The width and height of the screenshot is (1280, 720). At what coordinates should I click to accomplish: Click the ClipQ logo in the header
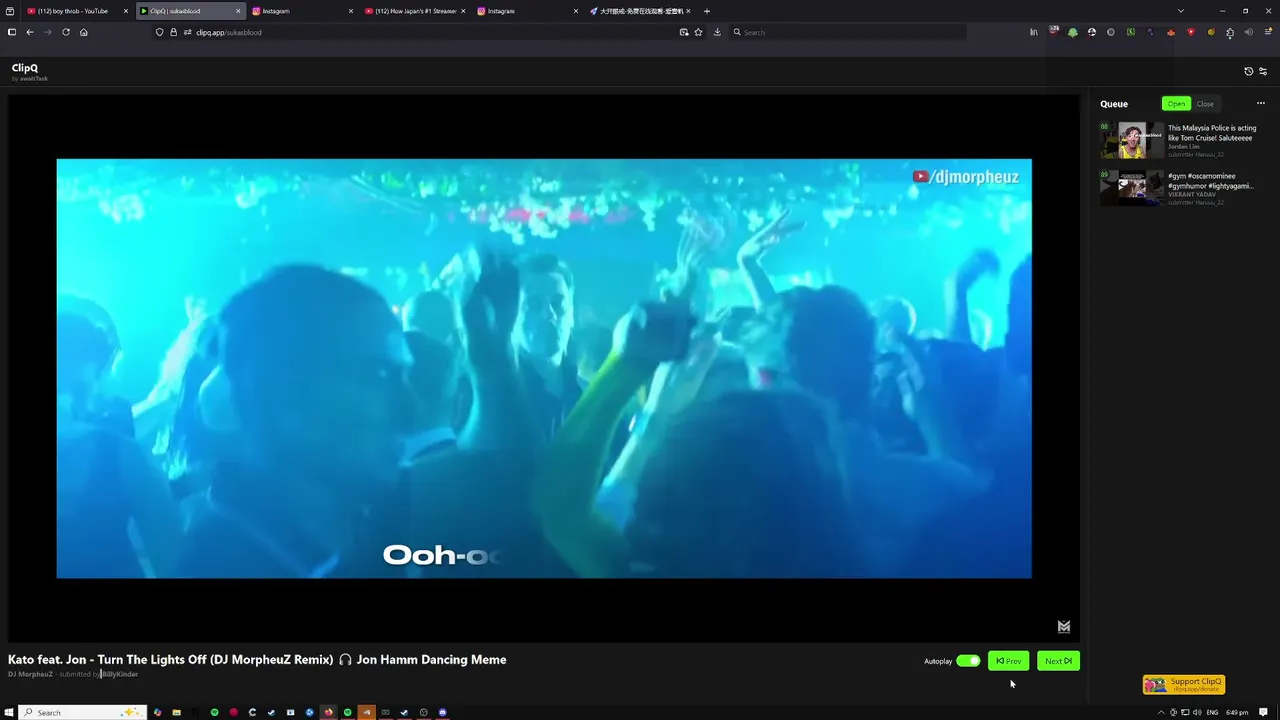click(25, 68)
